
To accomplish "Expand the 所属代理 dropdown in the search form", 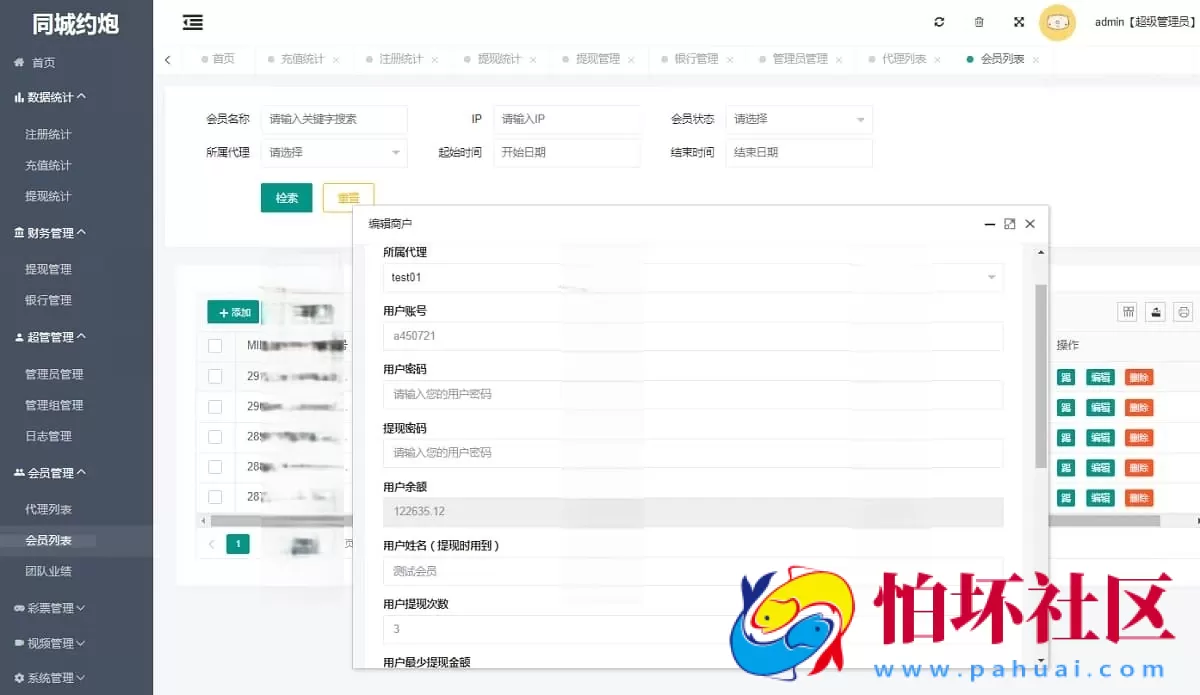I will [334, 154].
